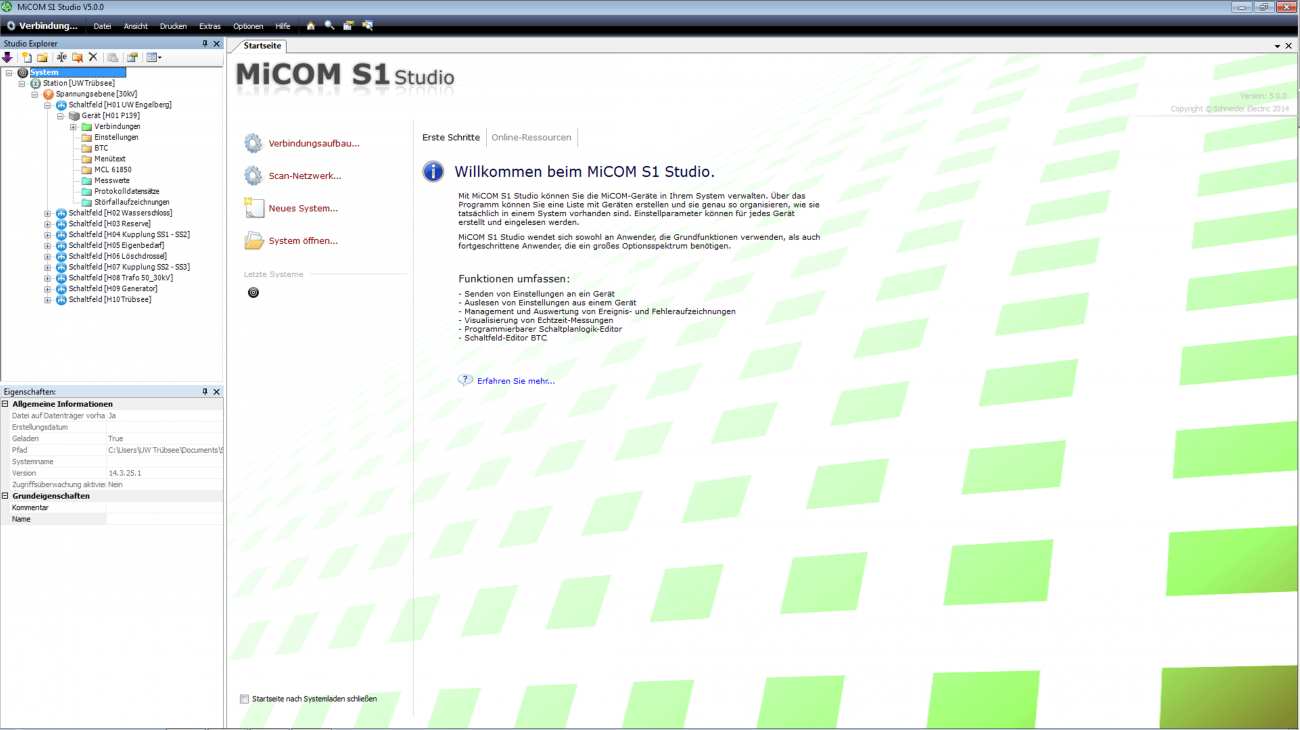Click the Name property value field
Image resolution: width=1300 pixels, height=730 pixels.
click(x=165, y=519)
